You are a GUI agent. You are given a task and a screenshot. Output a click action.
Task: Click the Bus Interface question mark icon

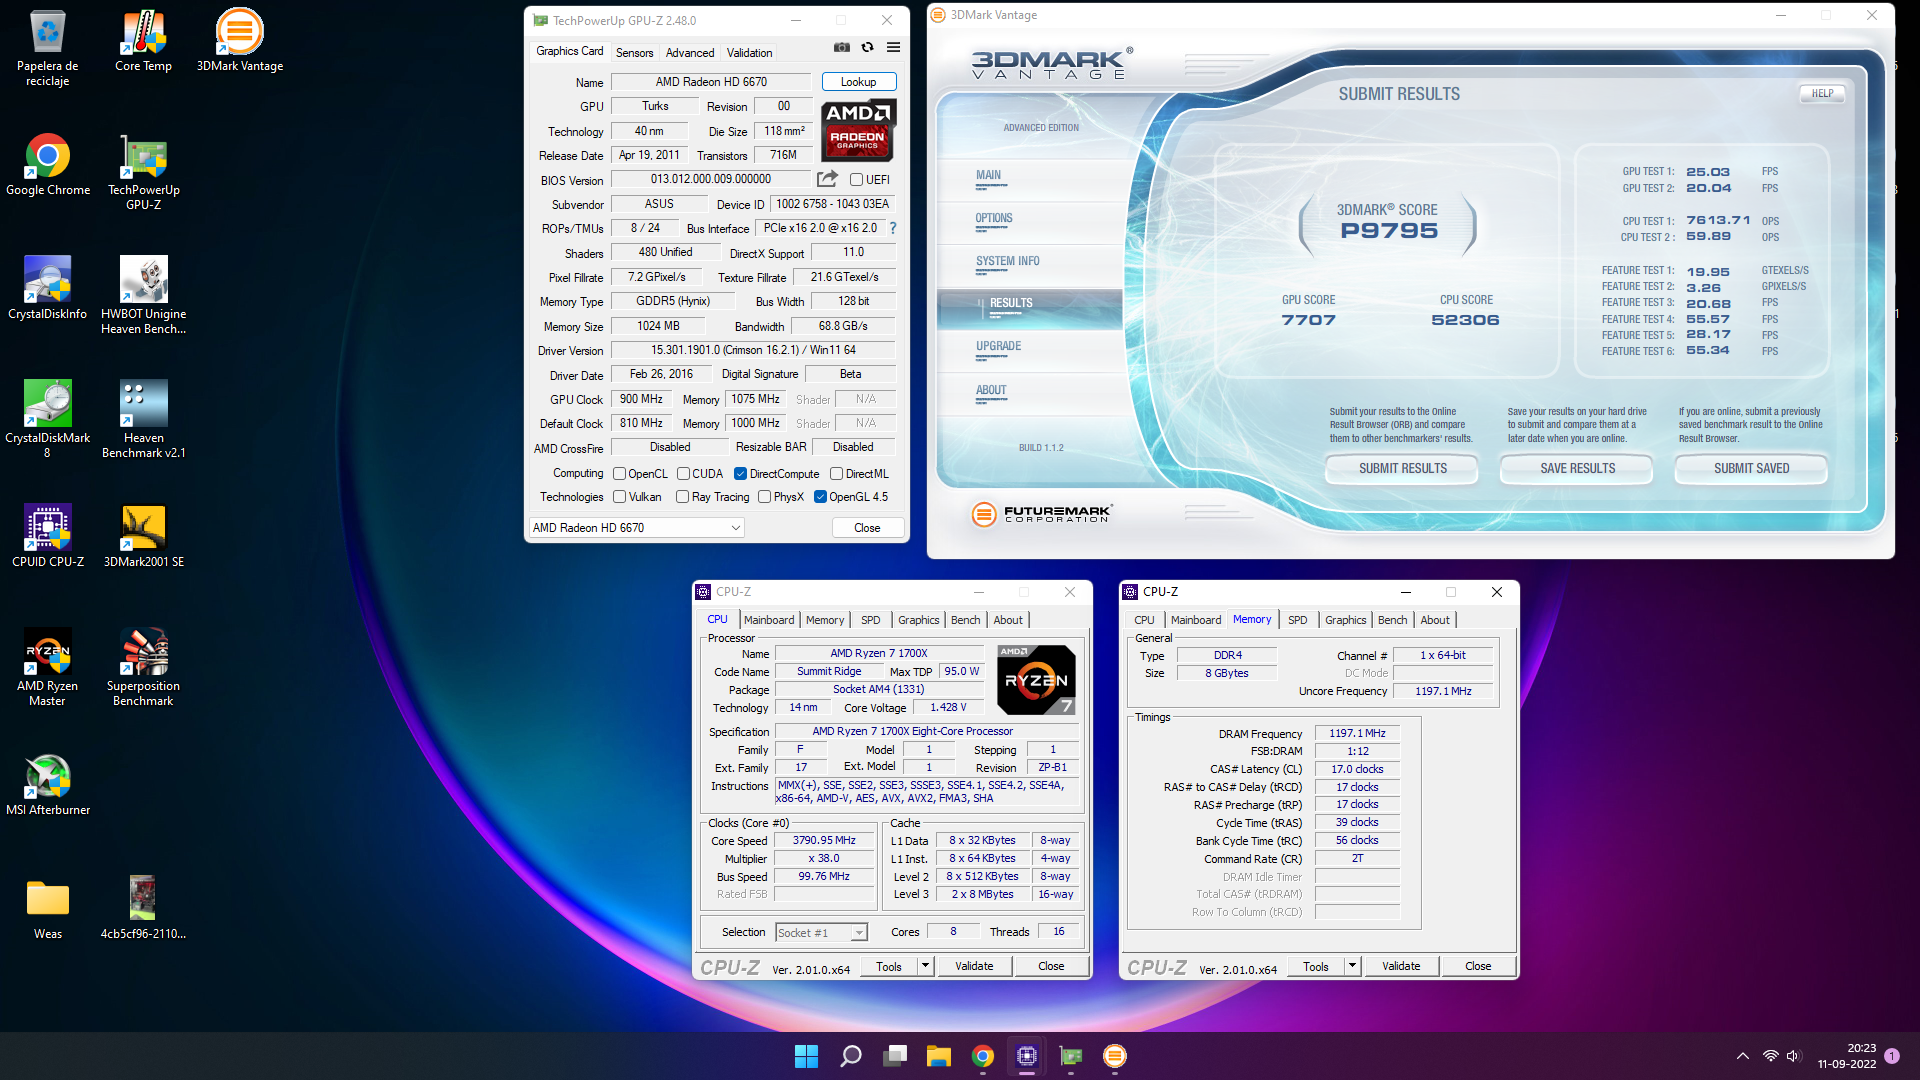pyautogui.click(x=893, y=228)
